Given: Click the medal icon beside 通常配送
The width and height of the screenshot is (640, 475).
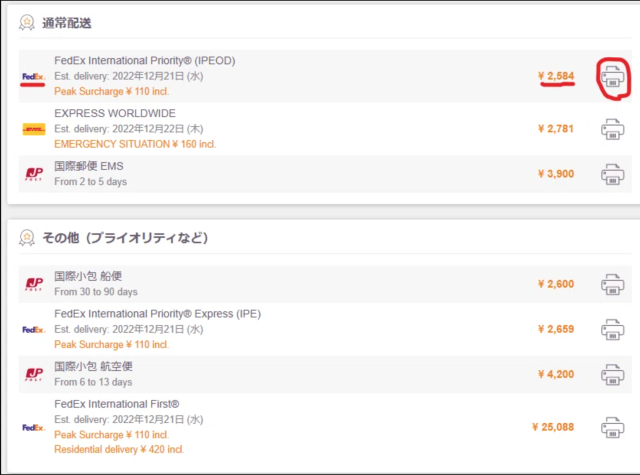Looking at the screenshot, I should (27, 22).
